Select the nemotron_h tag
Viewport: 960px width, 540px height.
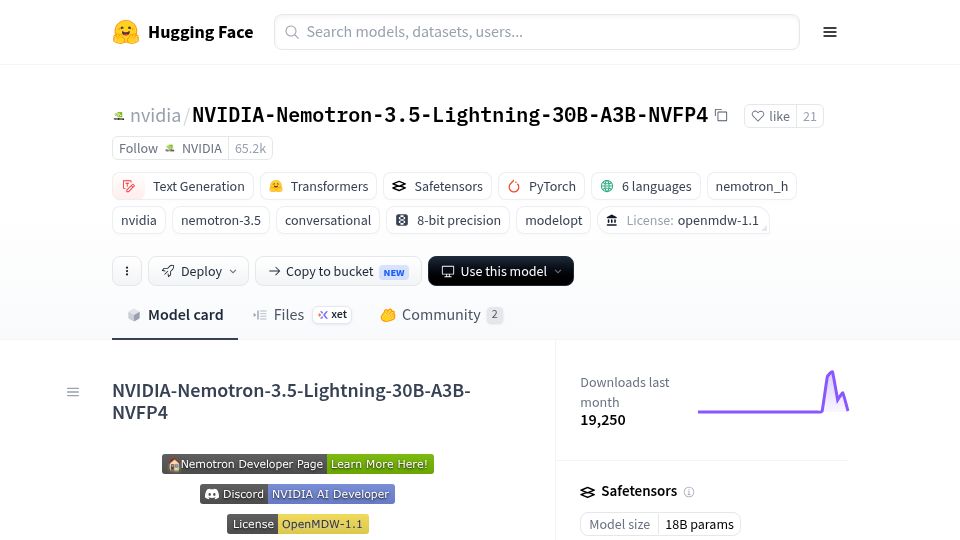point(751,186)
